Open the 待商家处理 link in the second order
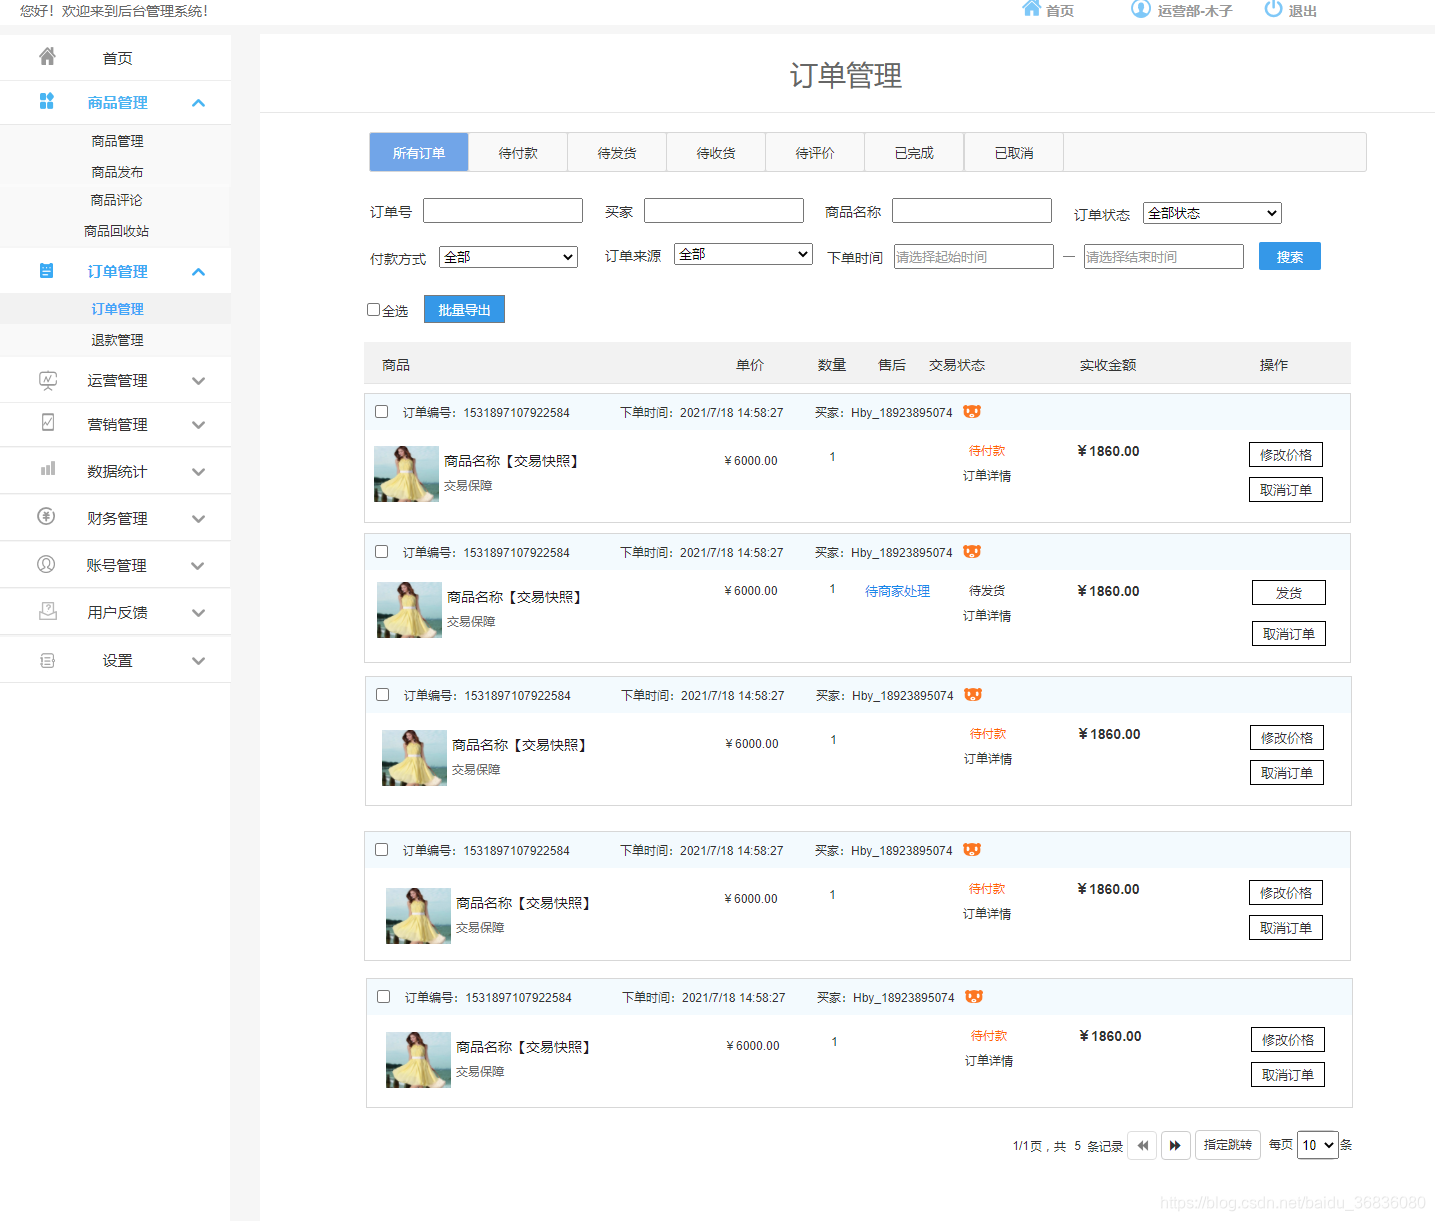The width and height of the screenshot is (1435, 1221). point(897,591)
